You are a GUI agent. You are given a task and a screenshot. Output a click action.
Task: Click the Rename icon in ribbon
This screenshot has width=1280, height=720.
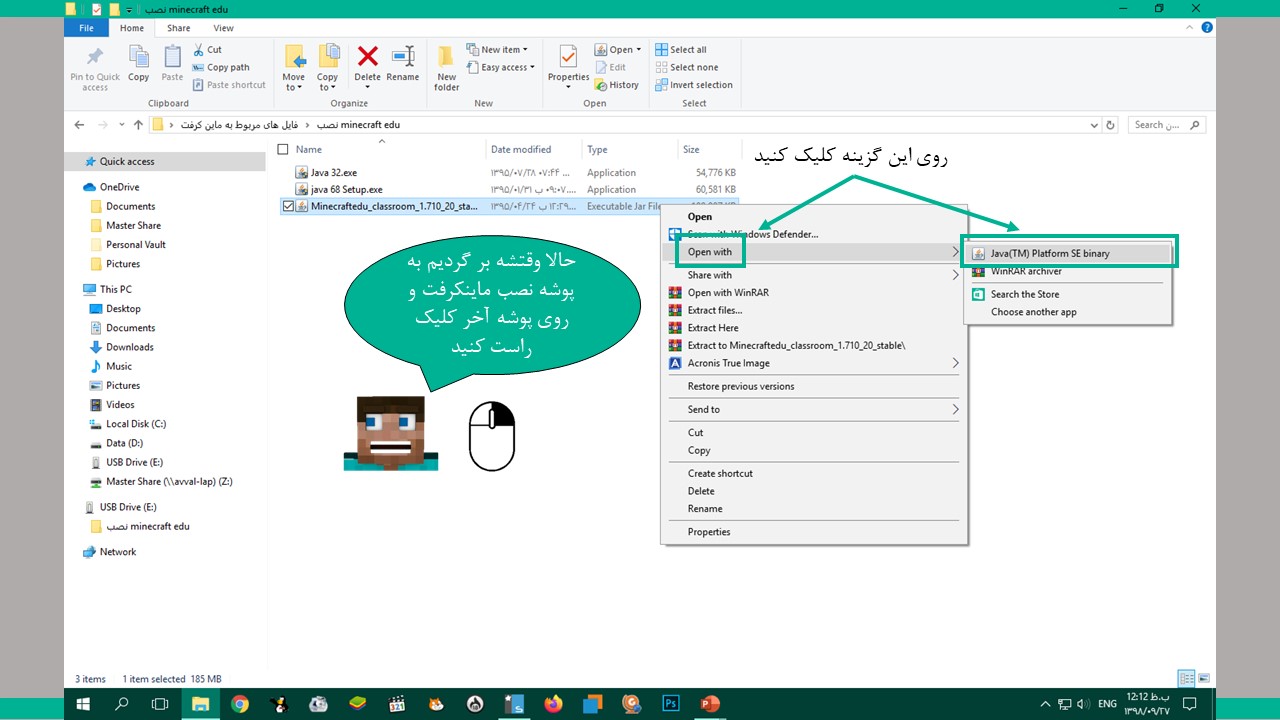(403, 63)
